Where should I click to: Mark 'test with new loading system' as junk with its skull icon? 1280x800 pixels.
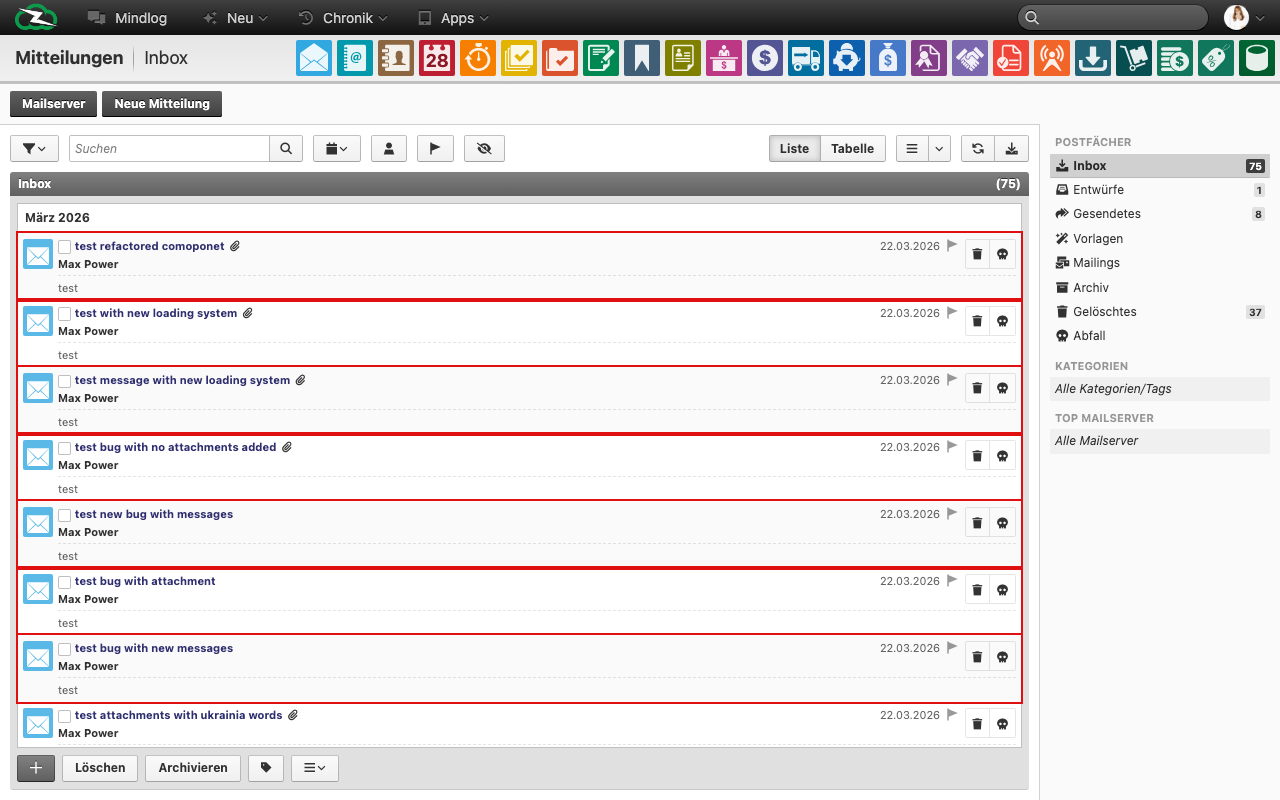[1003, 321]
